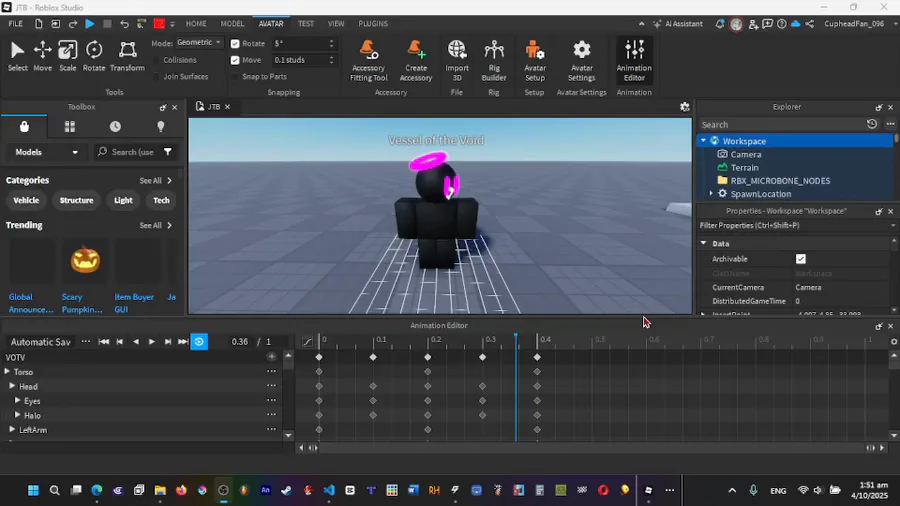This screenshot has height=506, width=900.
Task: Open the Scary Pumpkin trending item
Action: (85, 277)
